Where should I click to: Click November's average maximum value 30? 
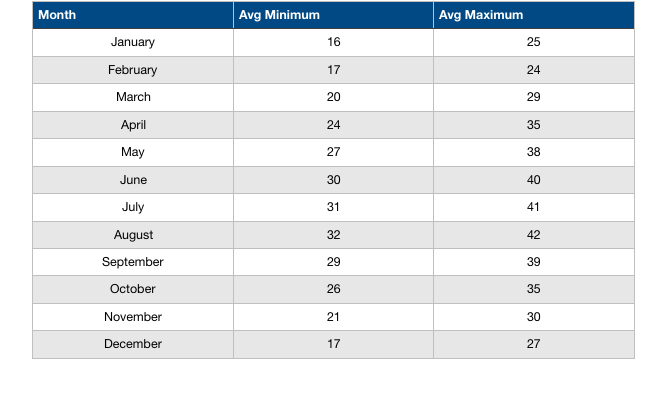tap(533, 317)
